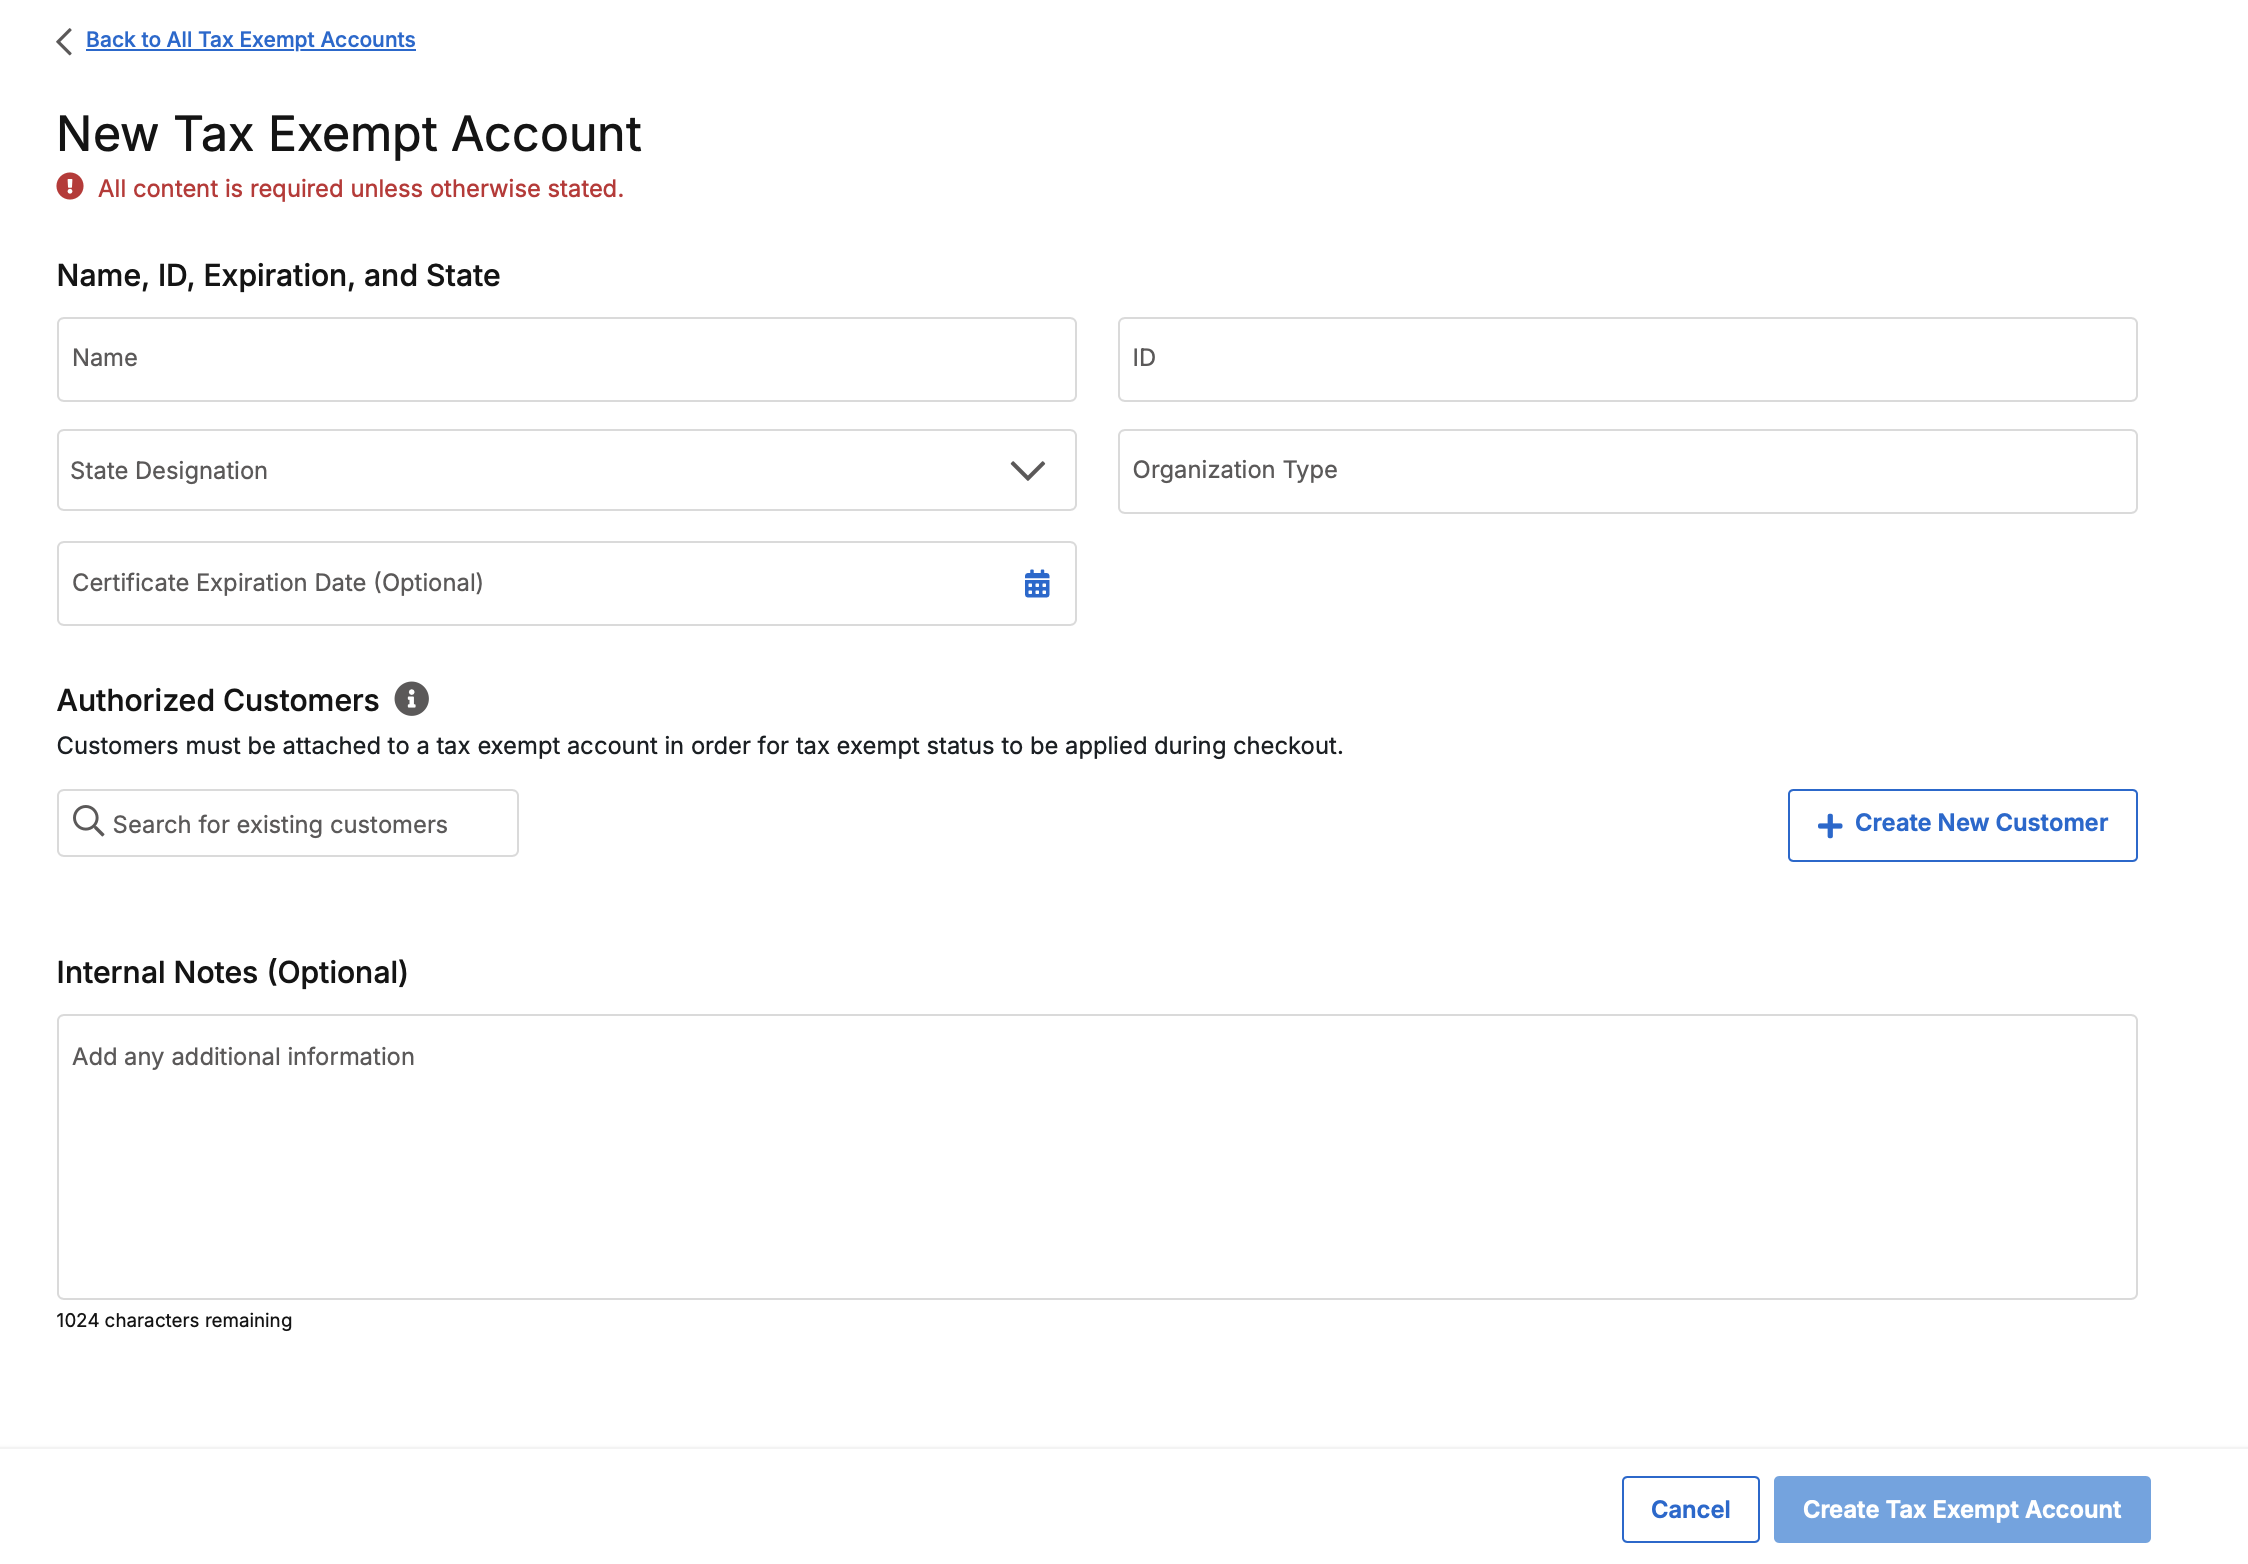Screen dimensions: 2248x1564
Task: Focus the ID input field
Action: pos(1627,359)
